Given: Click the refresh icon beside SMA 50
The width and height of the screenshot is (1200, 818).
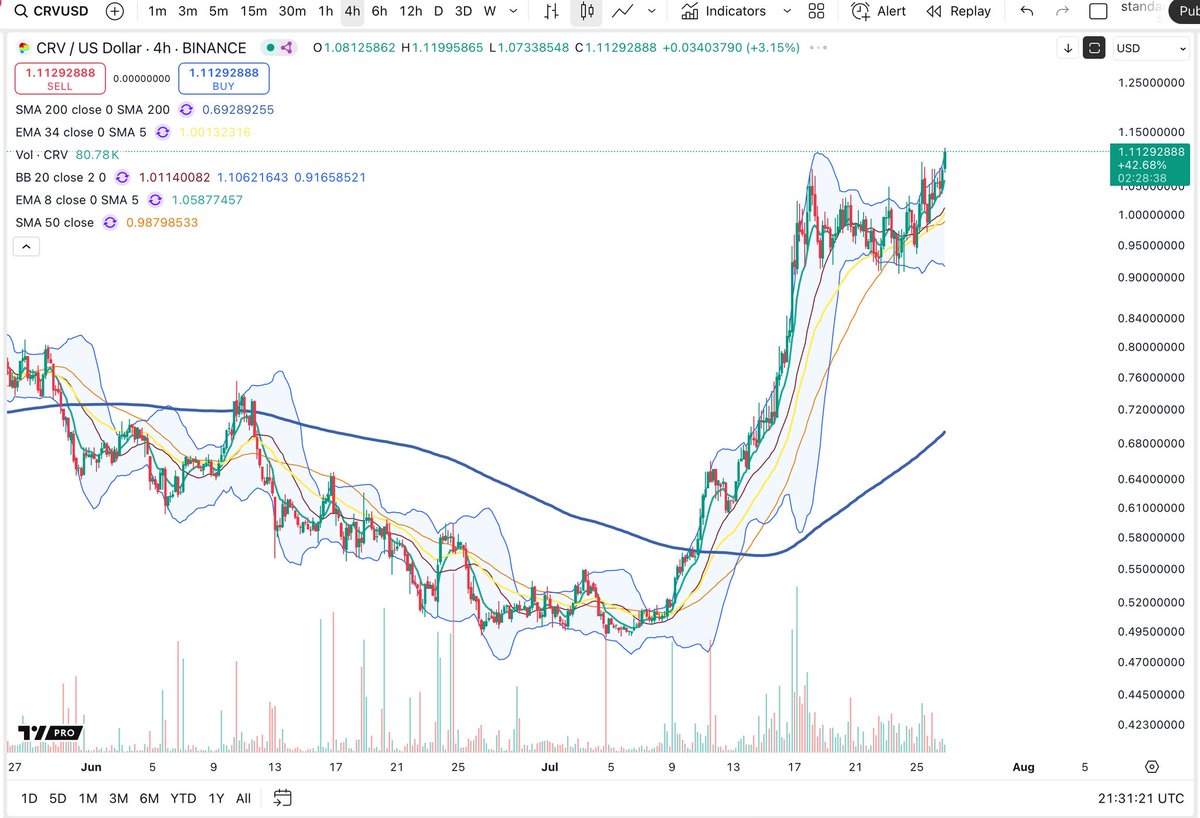Looking at the screenshot, I should click(109, 222).
